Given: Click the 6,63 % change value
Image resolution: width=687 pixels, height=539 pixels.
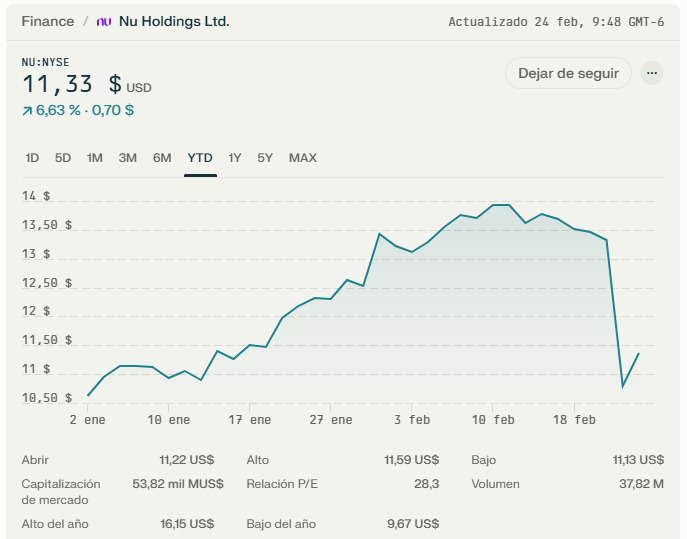Looking at the screenshot, I should [58, 110].
